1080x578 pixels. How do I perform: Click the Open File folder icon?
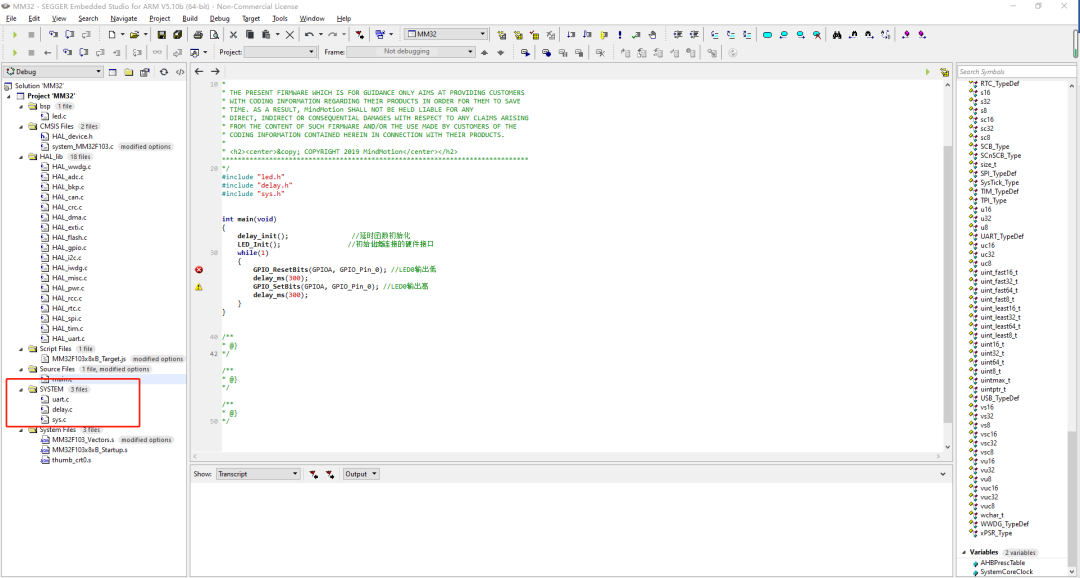(x=134, y=34)
